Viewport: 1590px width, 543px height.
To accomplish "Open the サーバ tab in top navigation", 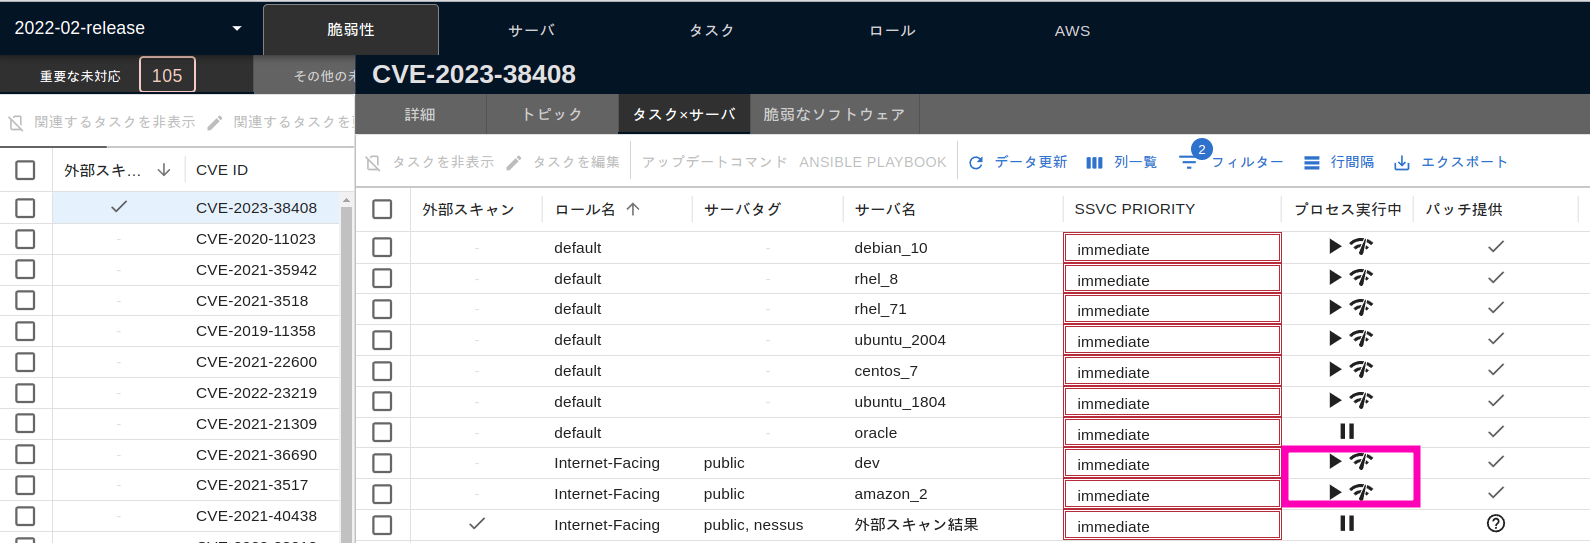I will tap(531, 31).
